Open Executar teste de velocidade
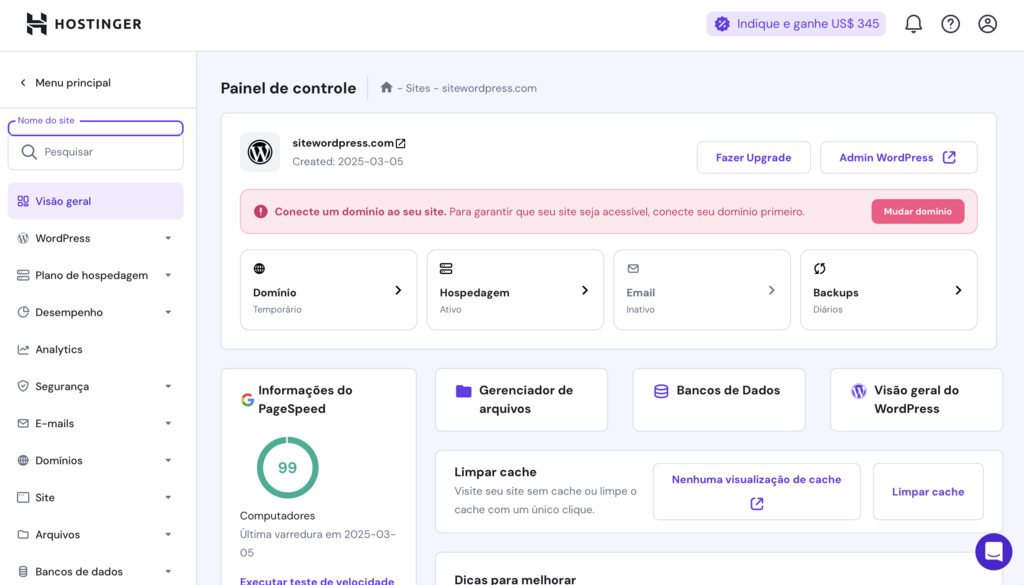The width and height of the screenshot is (1024, 585). coord(318,580)
